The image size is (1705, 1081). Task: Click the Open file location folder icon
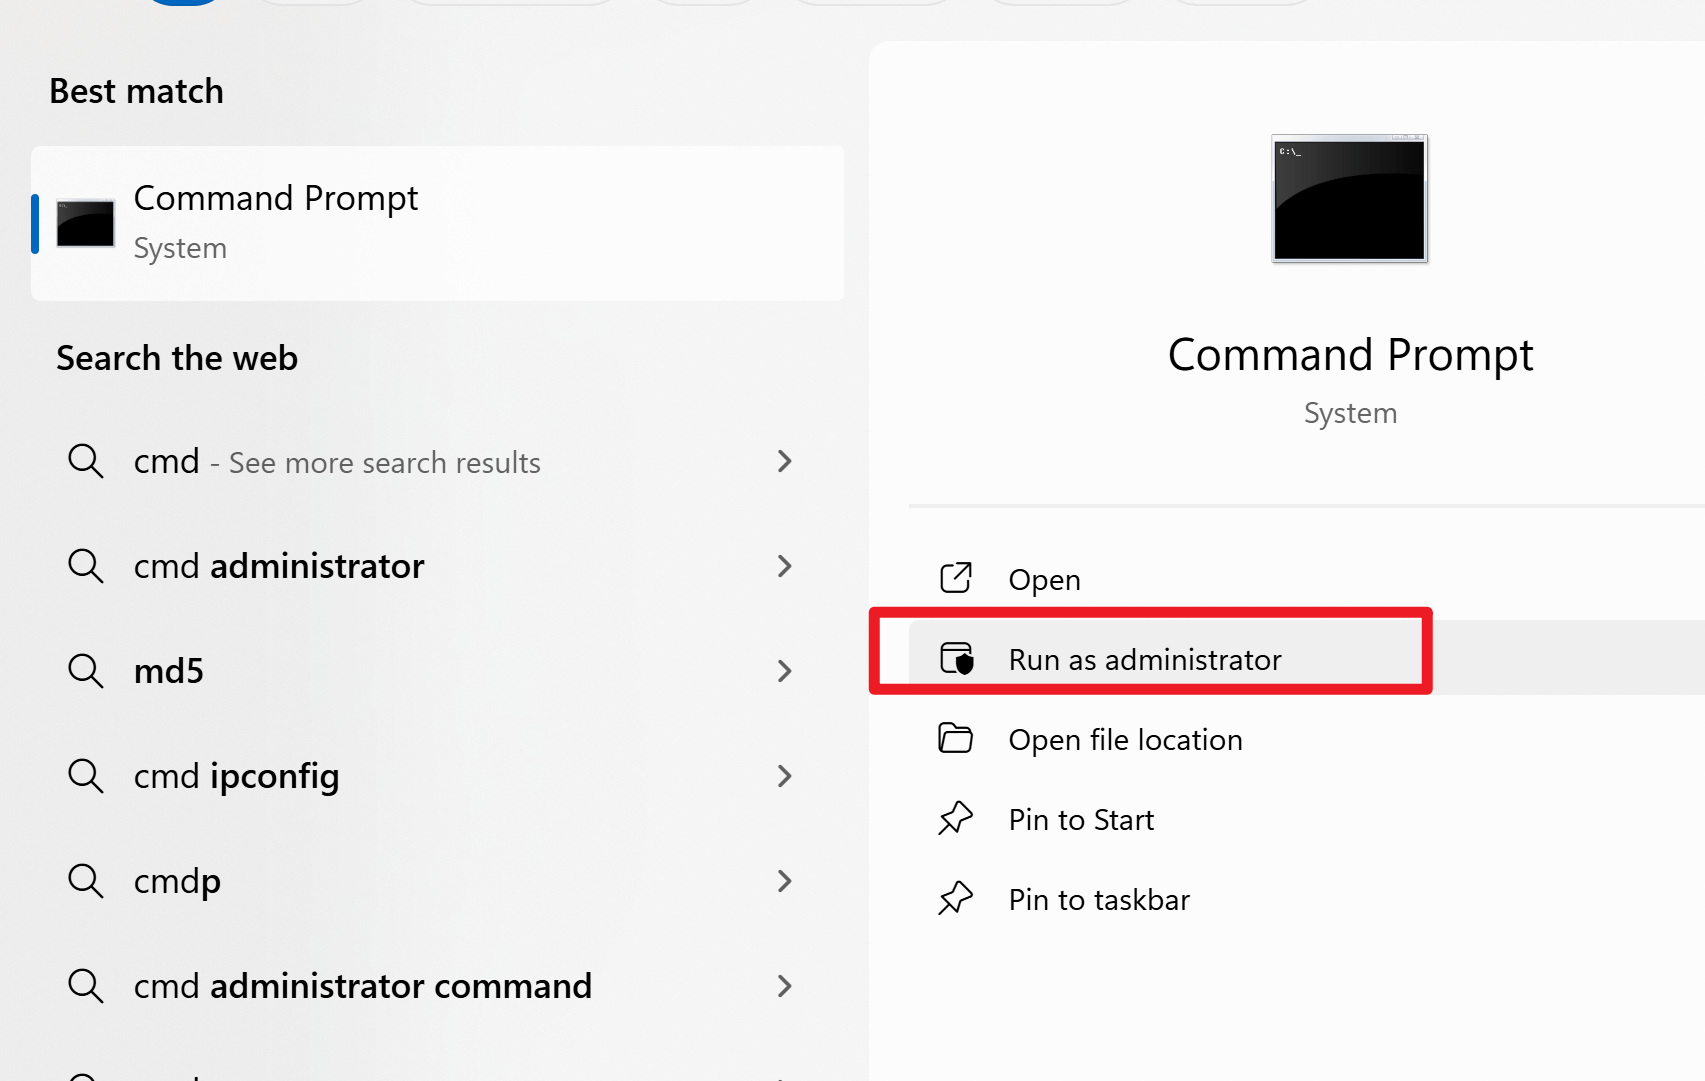pyautogui.click(x=956, y=738)
